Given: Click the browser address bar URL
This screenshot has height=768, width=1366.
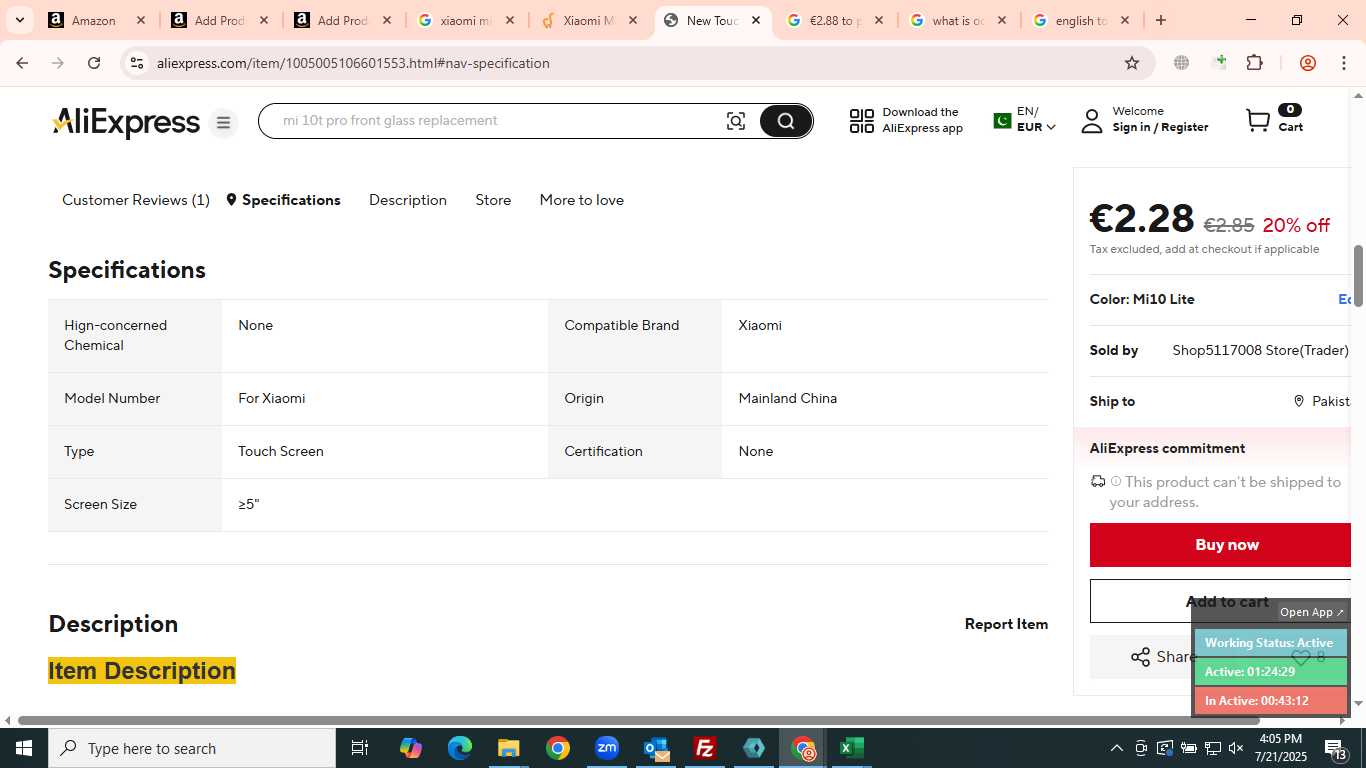Looking at the screenshot, I should pyautogui.click(x=353, y=63).
